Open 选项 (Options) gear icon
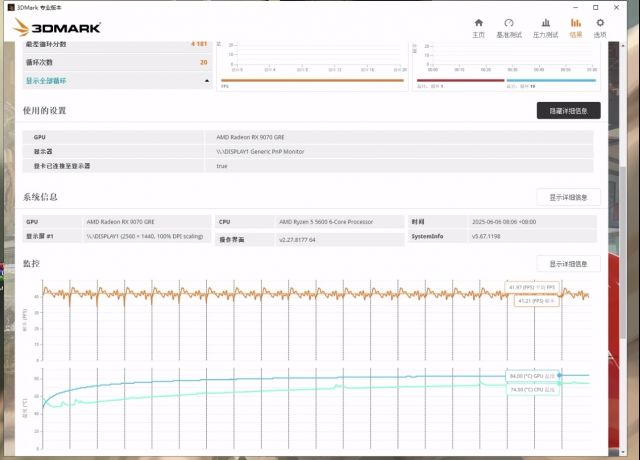This screenshot has height=460, width=640. tap(600, 26)
